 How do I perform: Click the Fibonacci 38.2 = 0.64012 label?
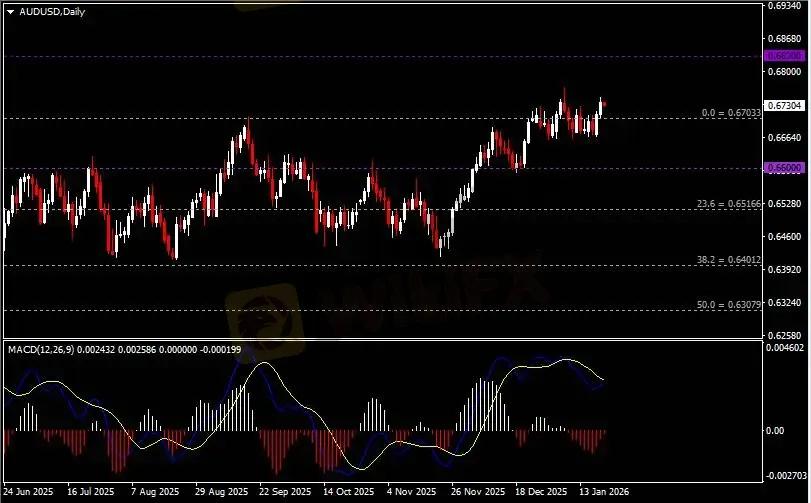pyautogui.click(x=730, y=260)
